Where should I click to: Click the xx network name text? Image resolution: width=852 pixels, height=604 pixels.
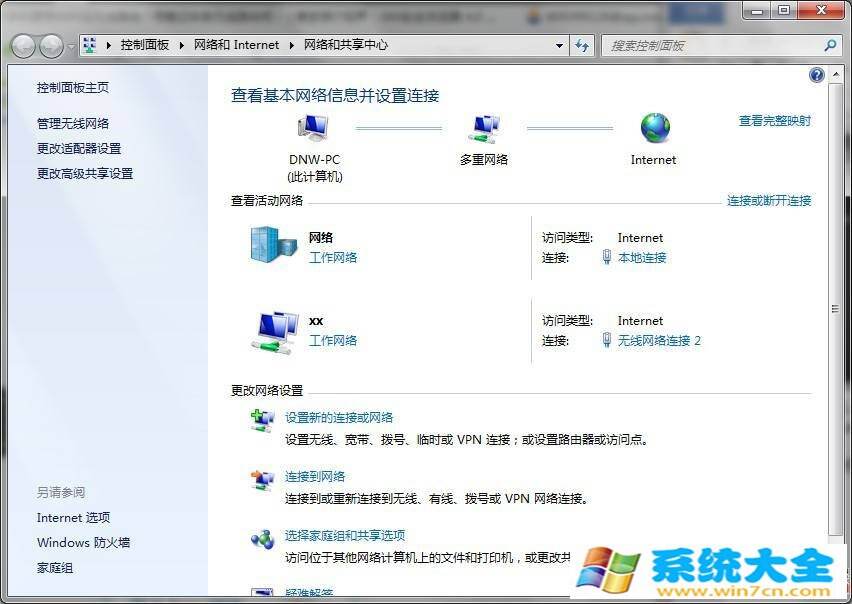pyautogui.click(x=316, y=321)
